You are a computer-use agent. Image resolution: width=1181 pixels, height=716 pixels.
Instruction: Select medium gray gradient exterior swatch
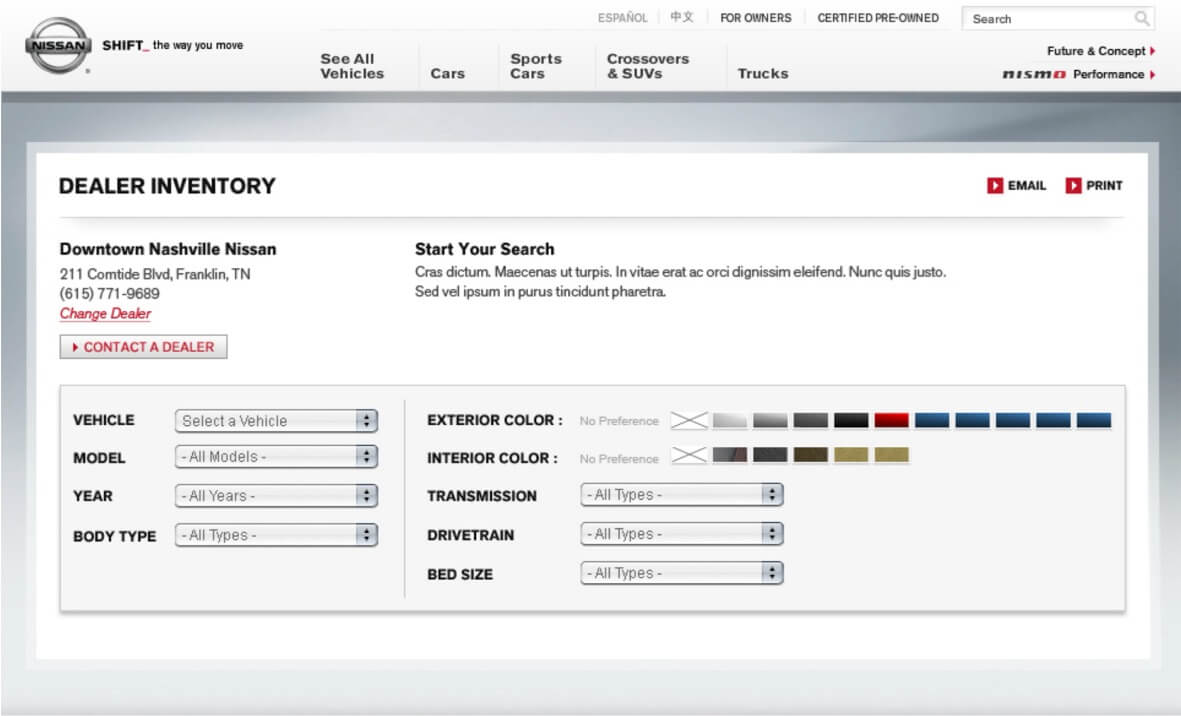coord(770,420)
